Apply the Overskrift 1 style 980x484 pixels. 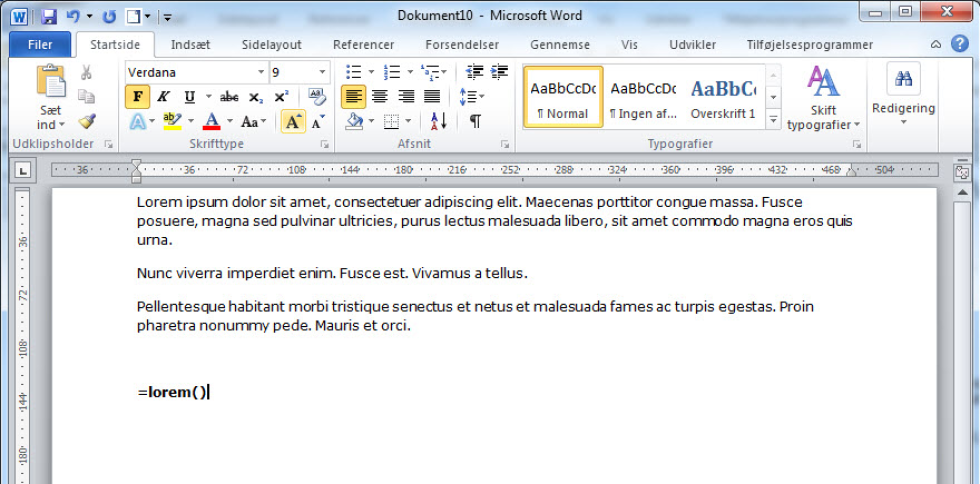tap(722, 98)
